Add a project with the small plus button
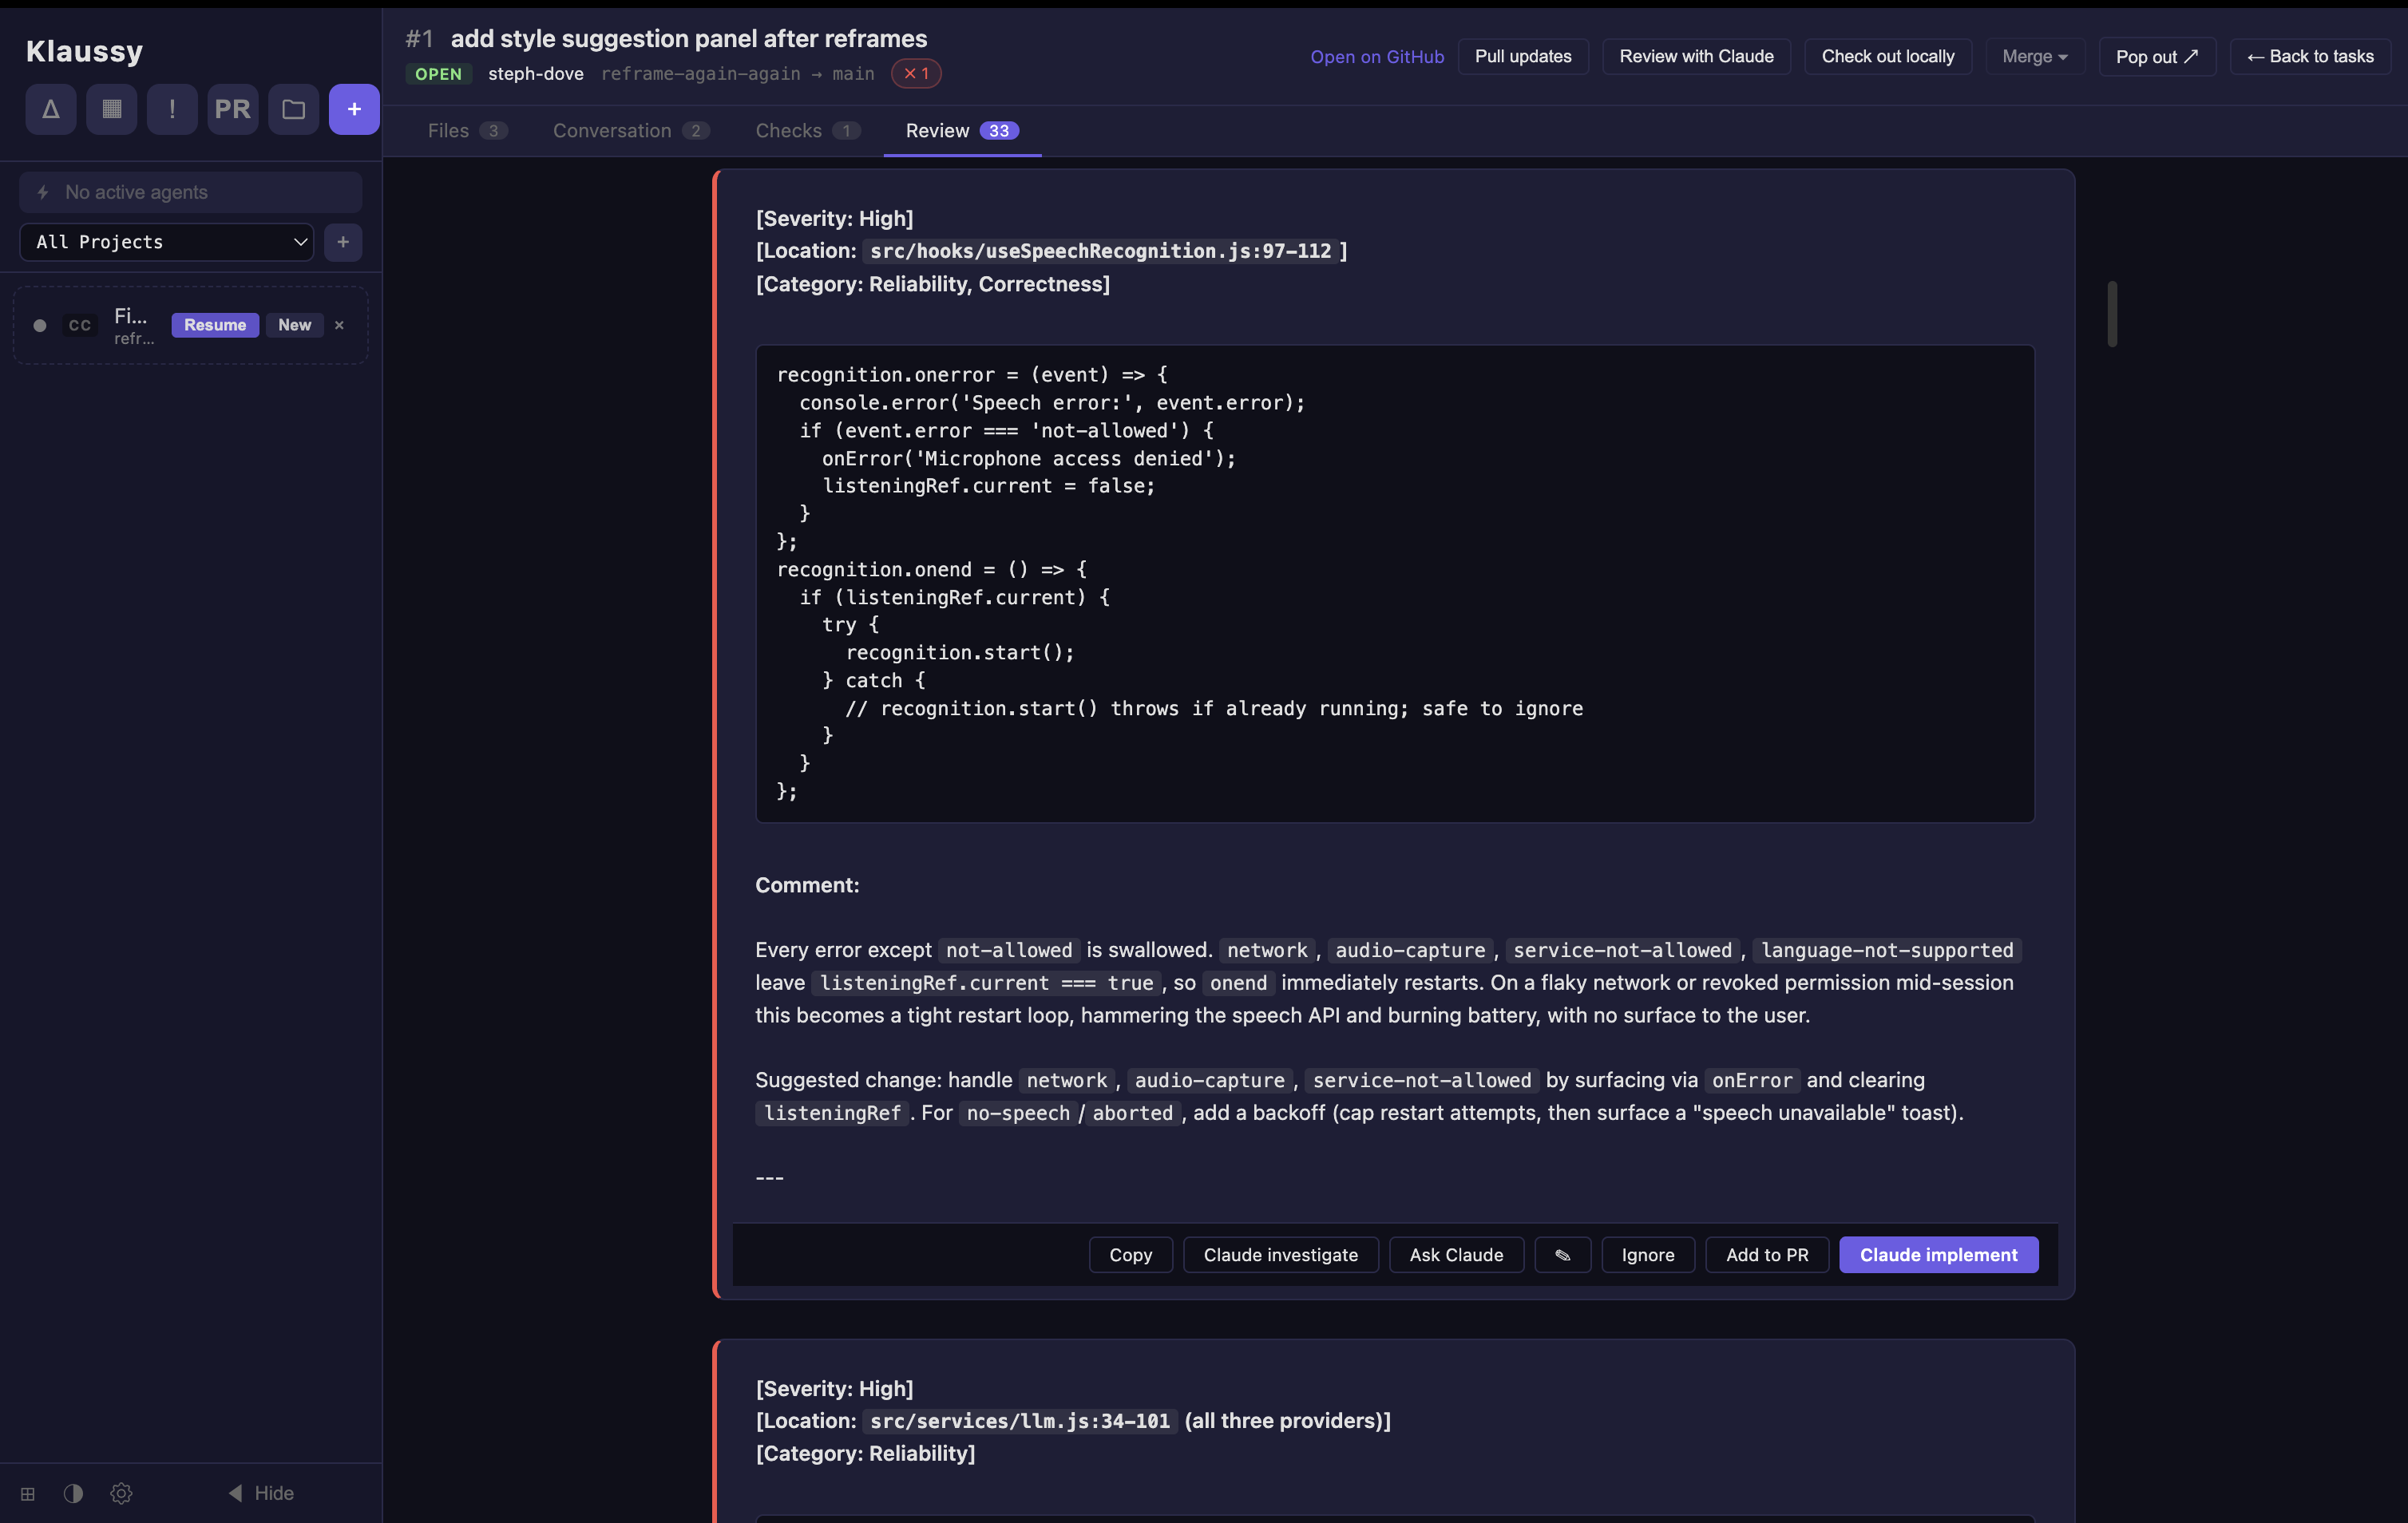Screen dimensions: 2408x1523 pos(343,242)
